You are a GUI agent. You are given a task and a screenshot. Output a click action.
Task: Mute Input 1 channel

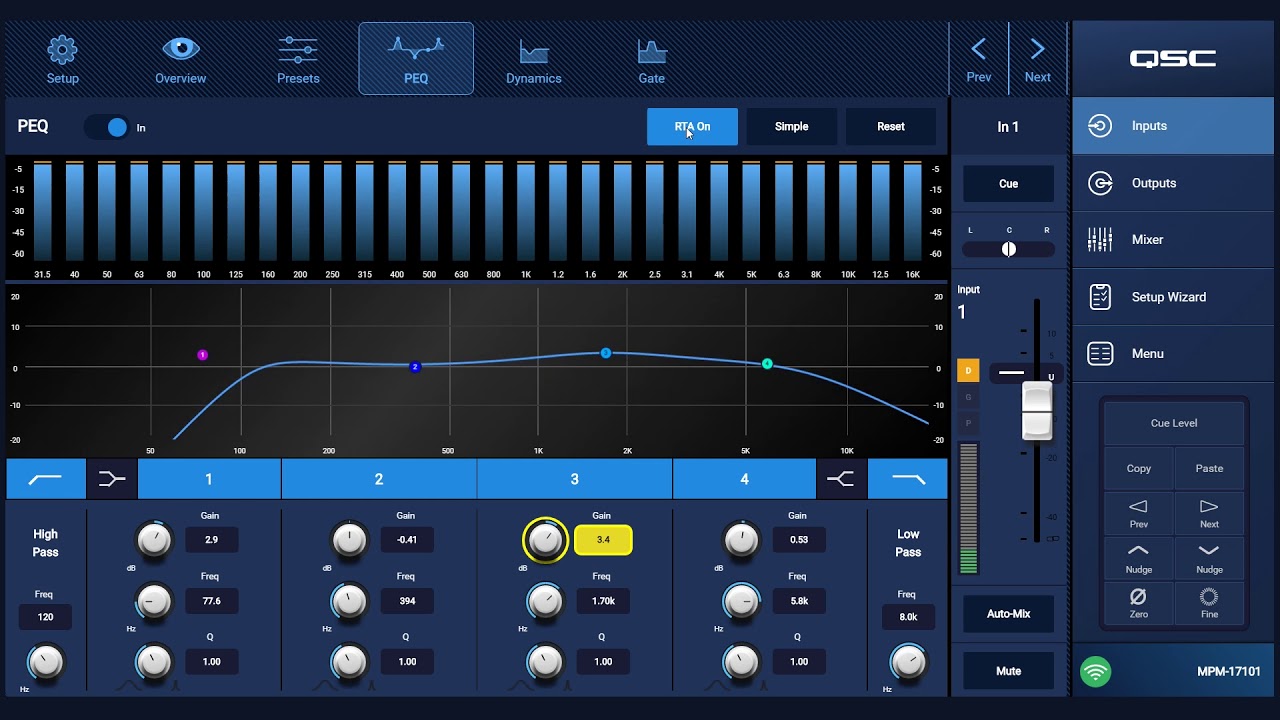pyautogui.click(x=1008, y=671)
